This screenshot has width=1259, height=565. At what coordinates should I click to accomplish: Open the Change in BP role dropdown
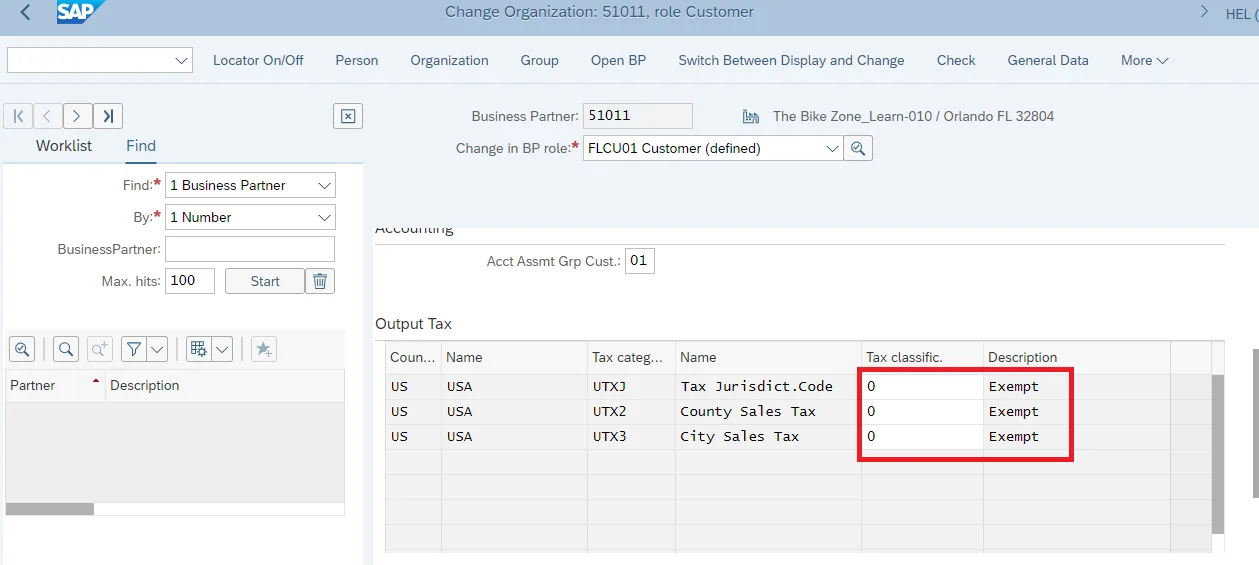832,148
